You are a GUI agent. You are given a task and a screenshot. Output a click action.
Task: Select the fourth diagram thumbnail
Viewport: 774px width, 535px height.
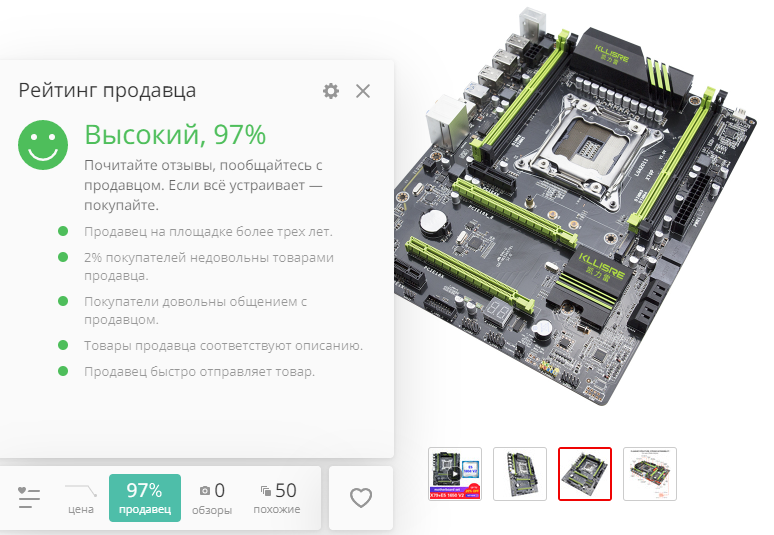650,474
